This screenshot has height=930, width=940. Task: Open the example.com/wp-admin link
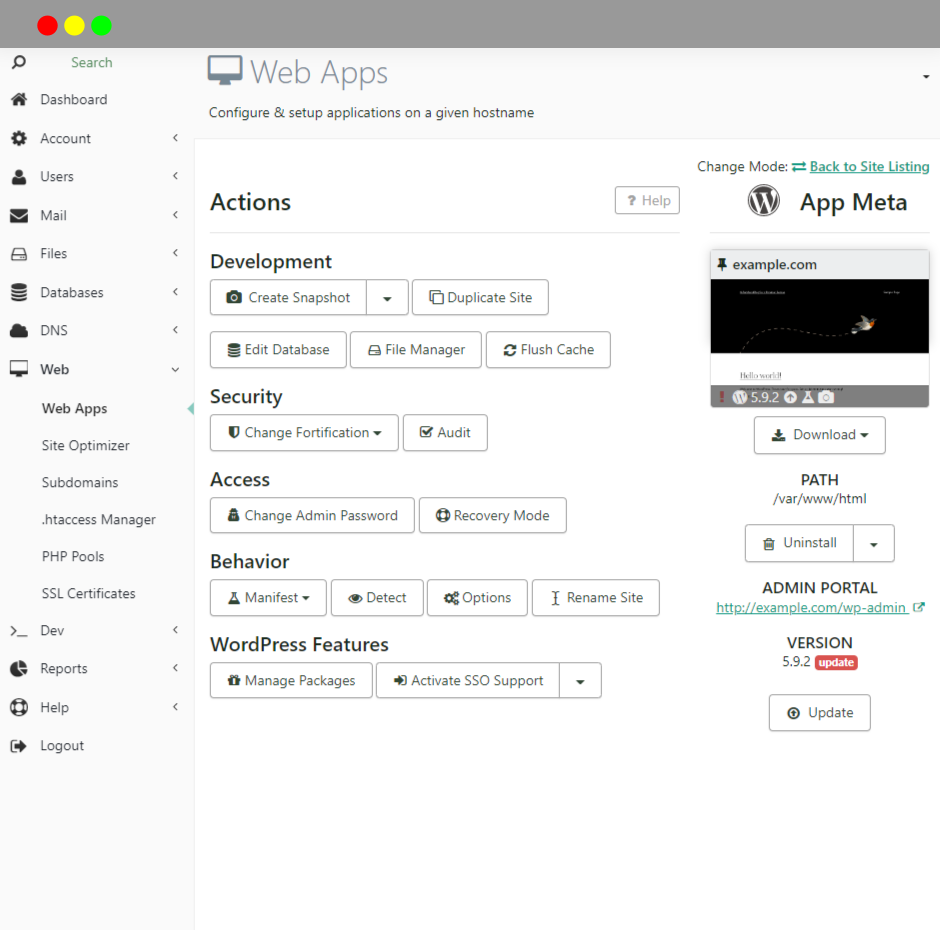pos(811,607)
